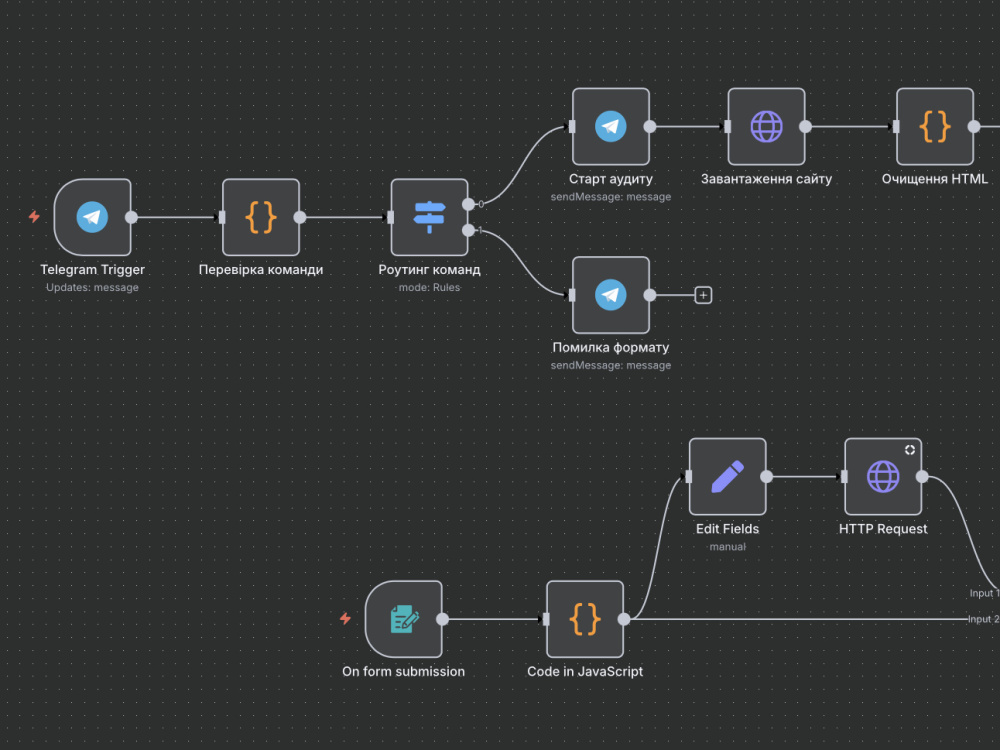Click the Input 2 connection label
The height and width of the screenshot is (750, 1000).
(x=983, y=619)
